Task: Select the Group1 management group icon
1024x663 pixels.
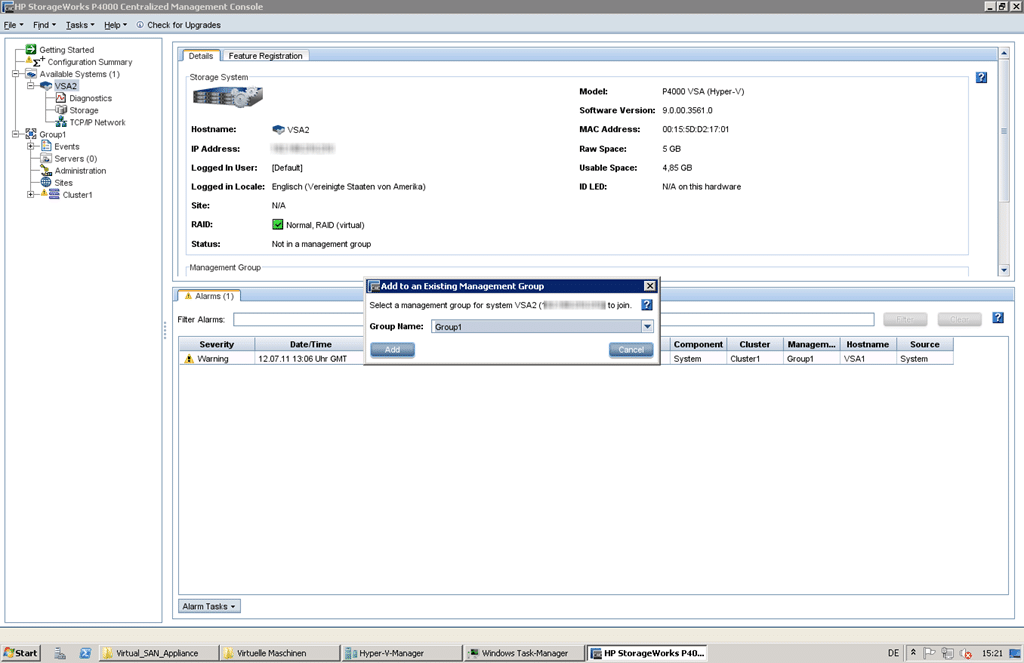Action: pos(31,134)
